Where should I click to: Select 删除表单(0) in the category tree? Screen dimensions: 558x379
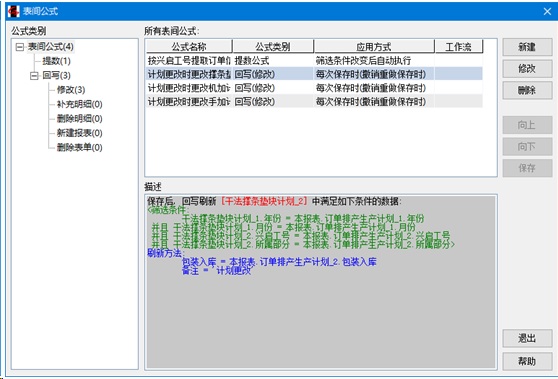coord(80,147)
